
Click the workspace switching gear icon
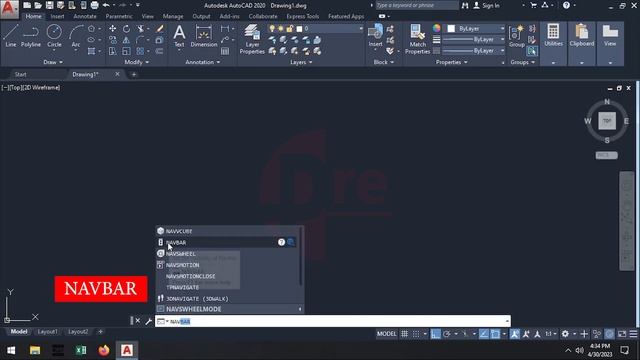[565, 334]
